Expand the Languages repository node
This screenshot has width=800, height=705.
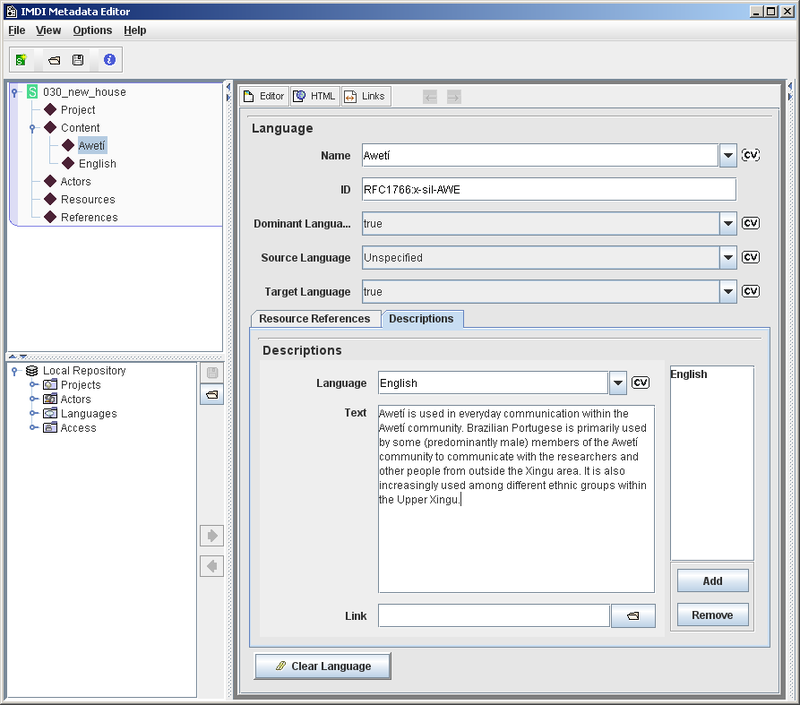coord(33,413)
